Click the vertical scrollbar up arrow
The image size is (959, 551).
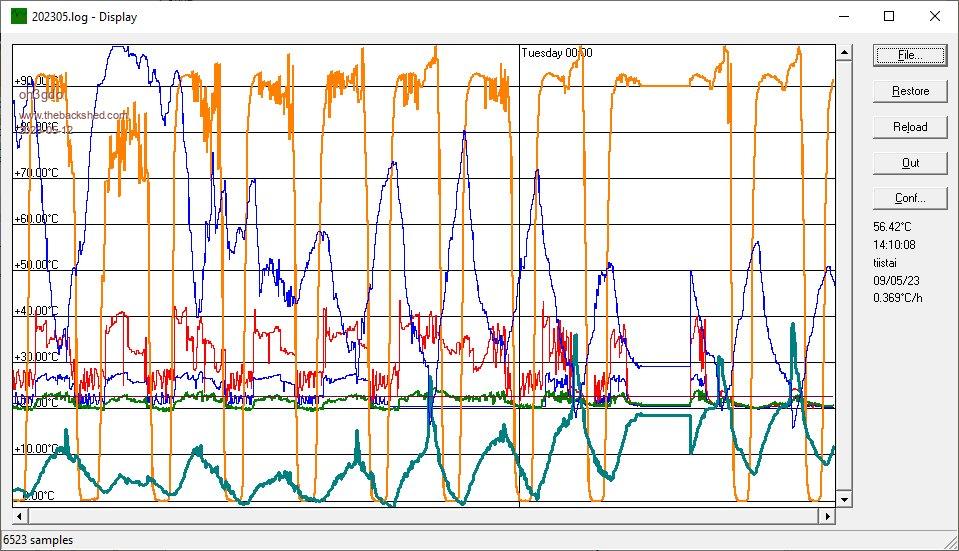(844, 52)
